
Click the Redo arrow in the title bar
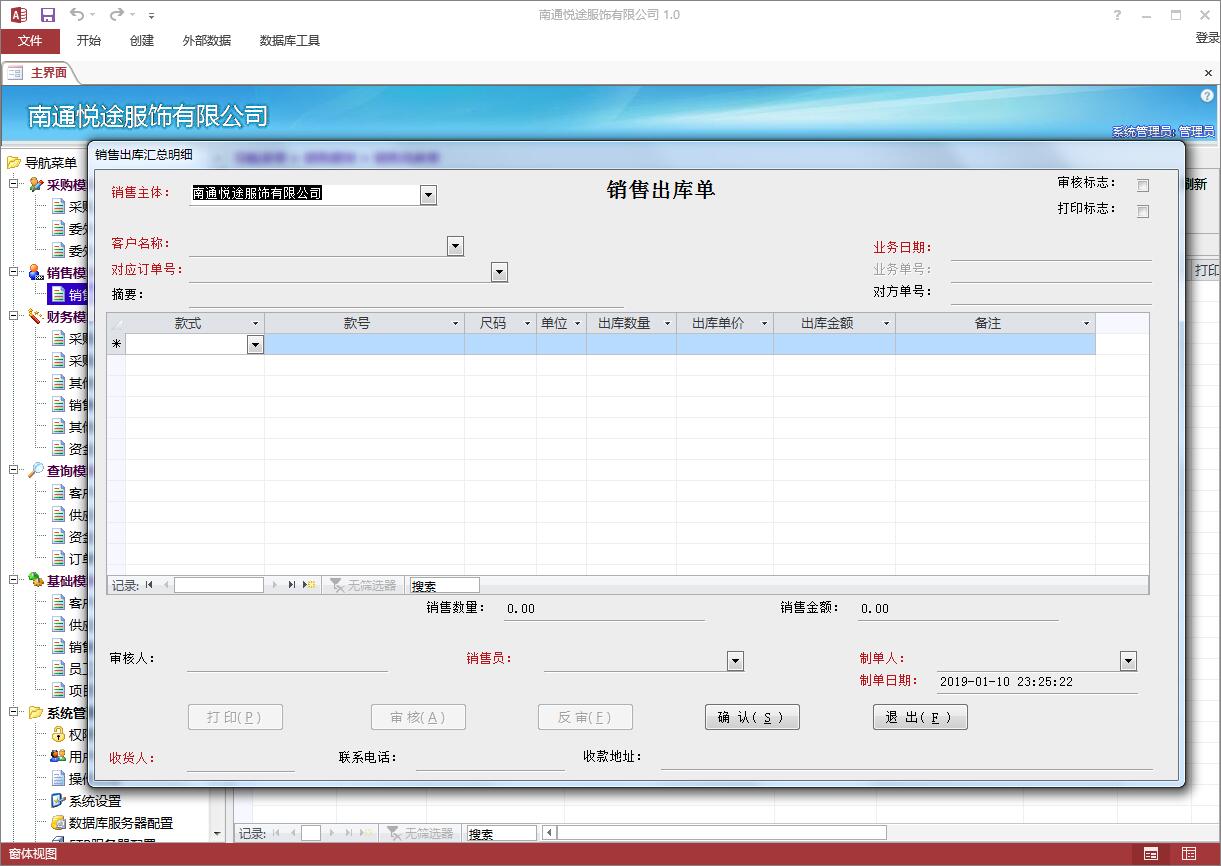pyautogui.click(x=117, y=15)
